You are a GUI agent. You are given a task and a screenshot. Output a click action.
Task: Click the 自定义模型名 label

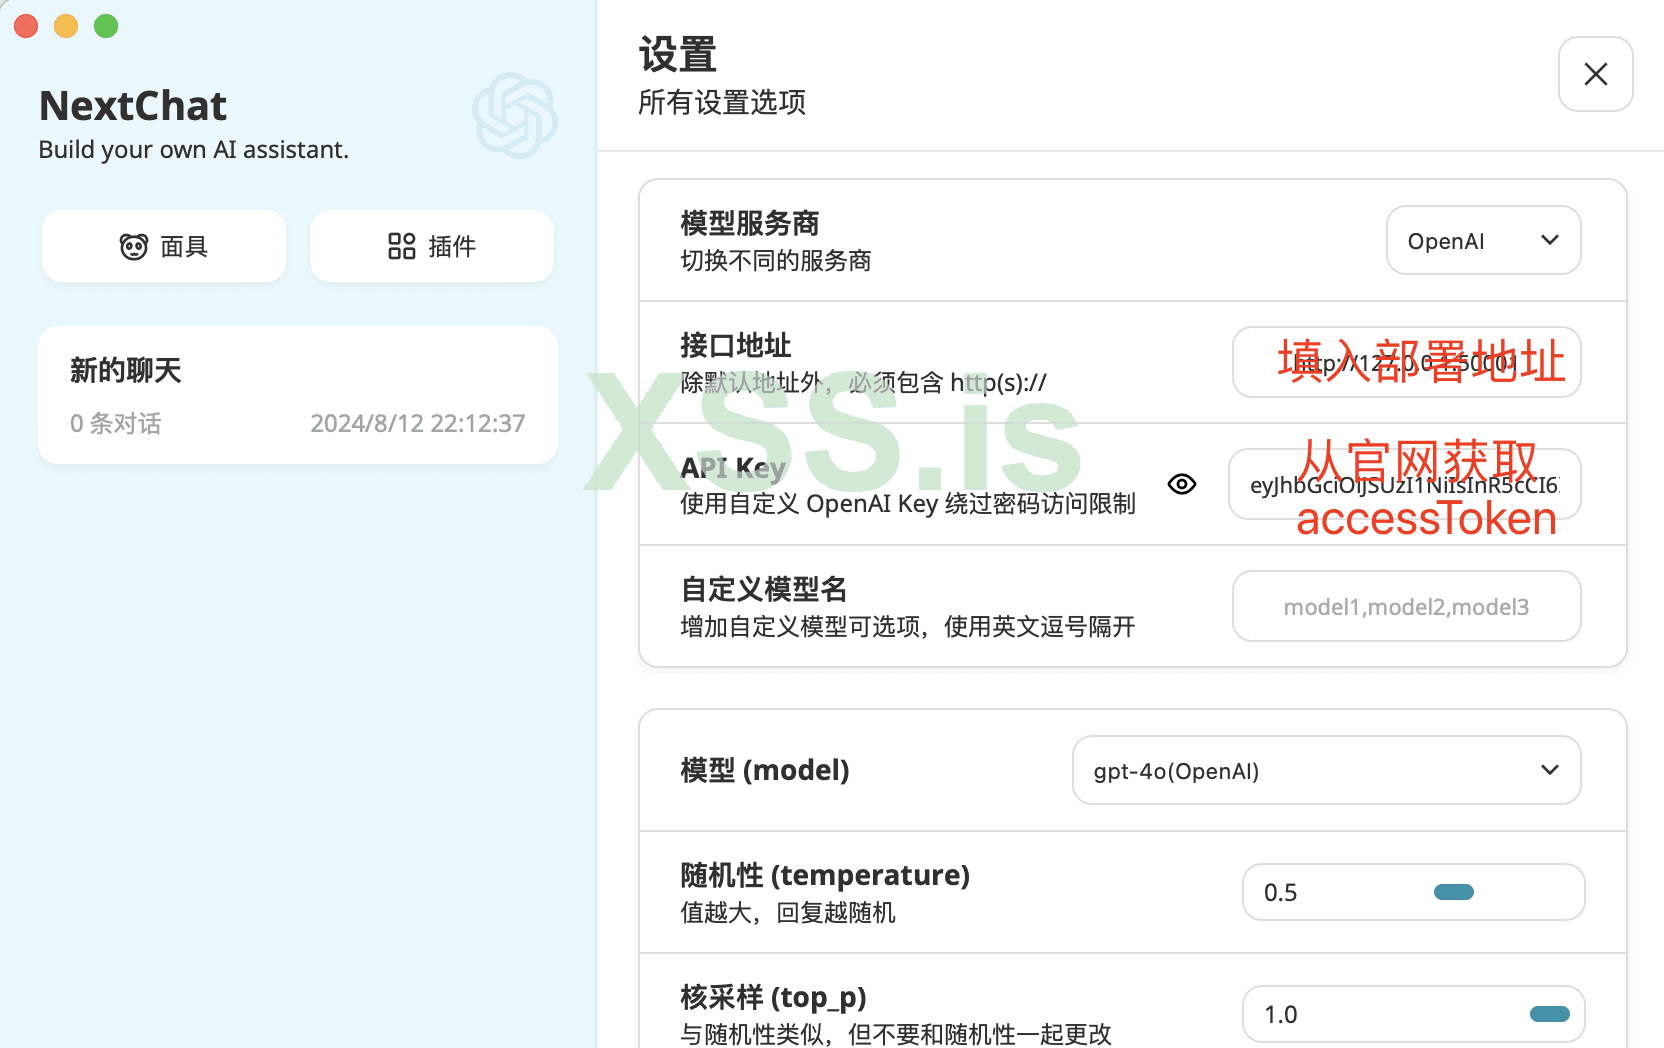coord(764,589)
